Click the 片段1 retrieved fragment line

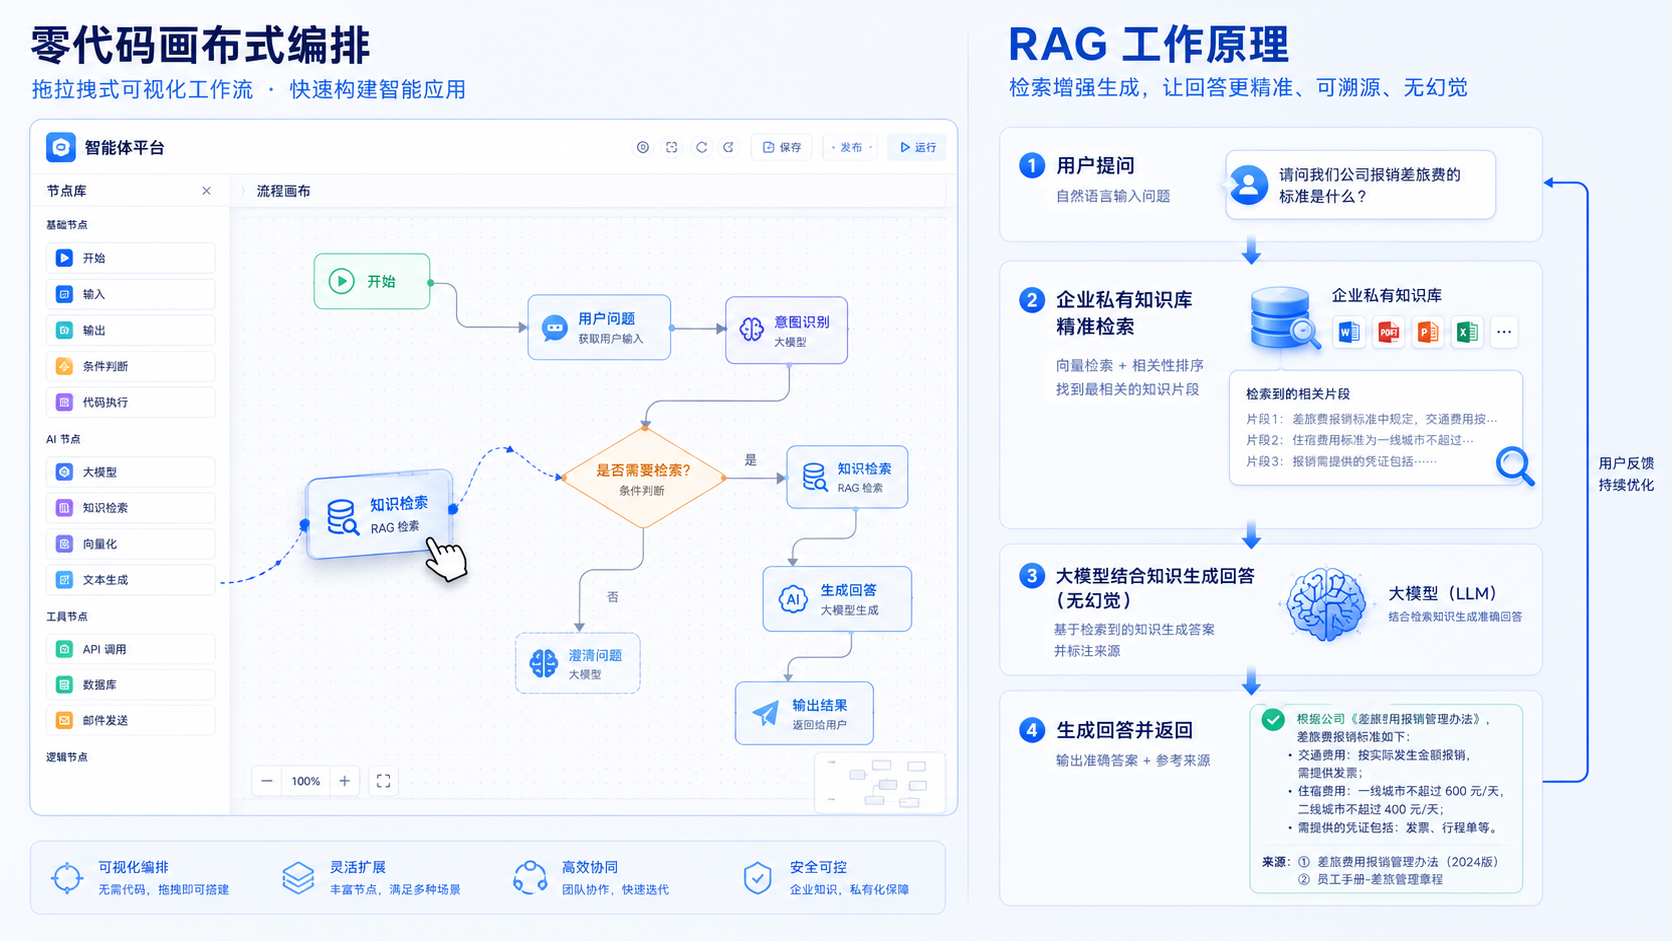point(1372,419)
